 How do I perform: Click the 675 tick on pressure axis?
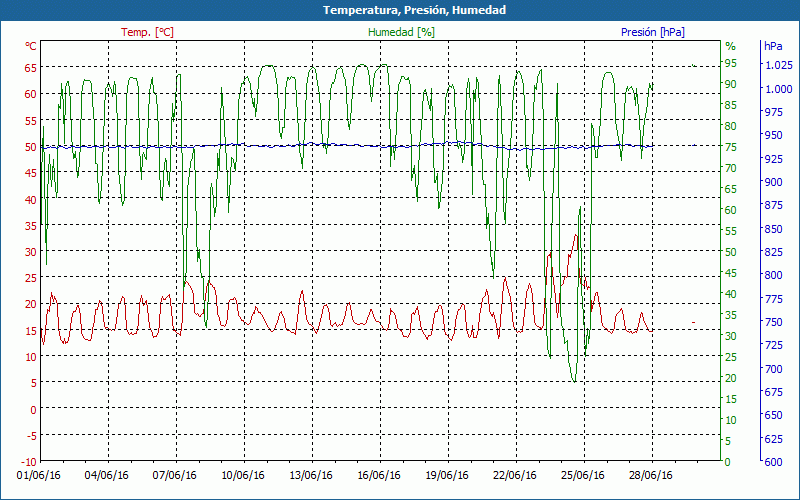(773, 392)
